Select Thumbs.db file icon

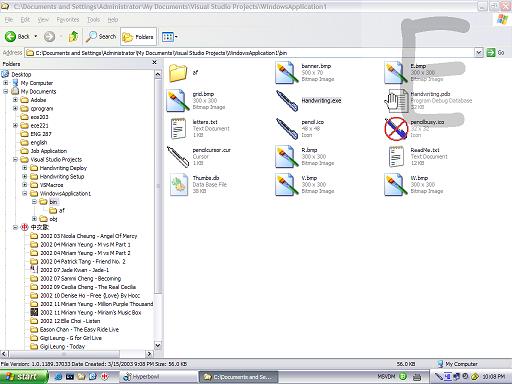(x=178, y=184)
